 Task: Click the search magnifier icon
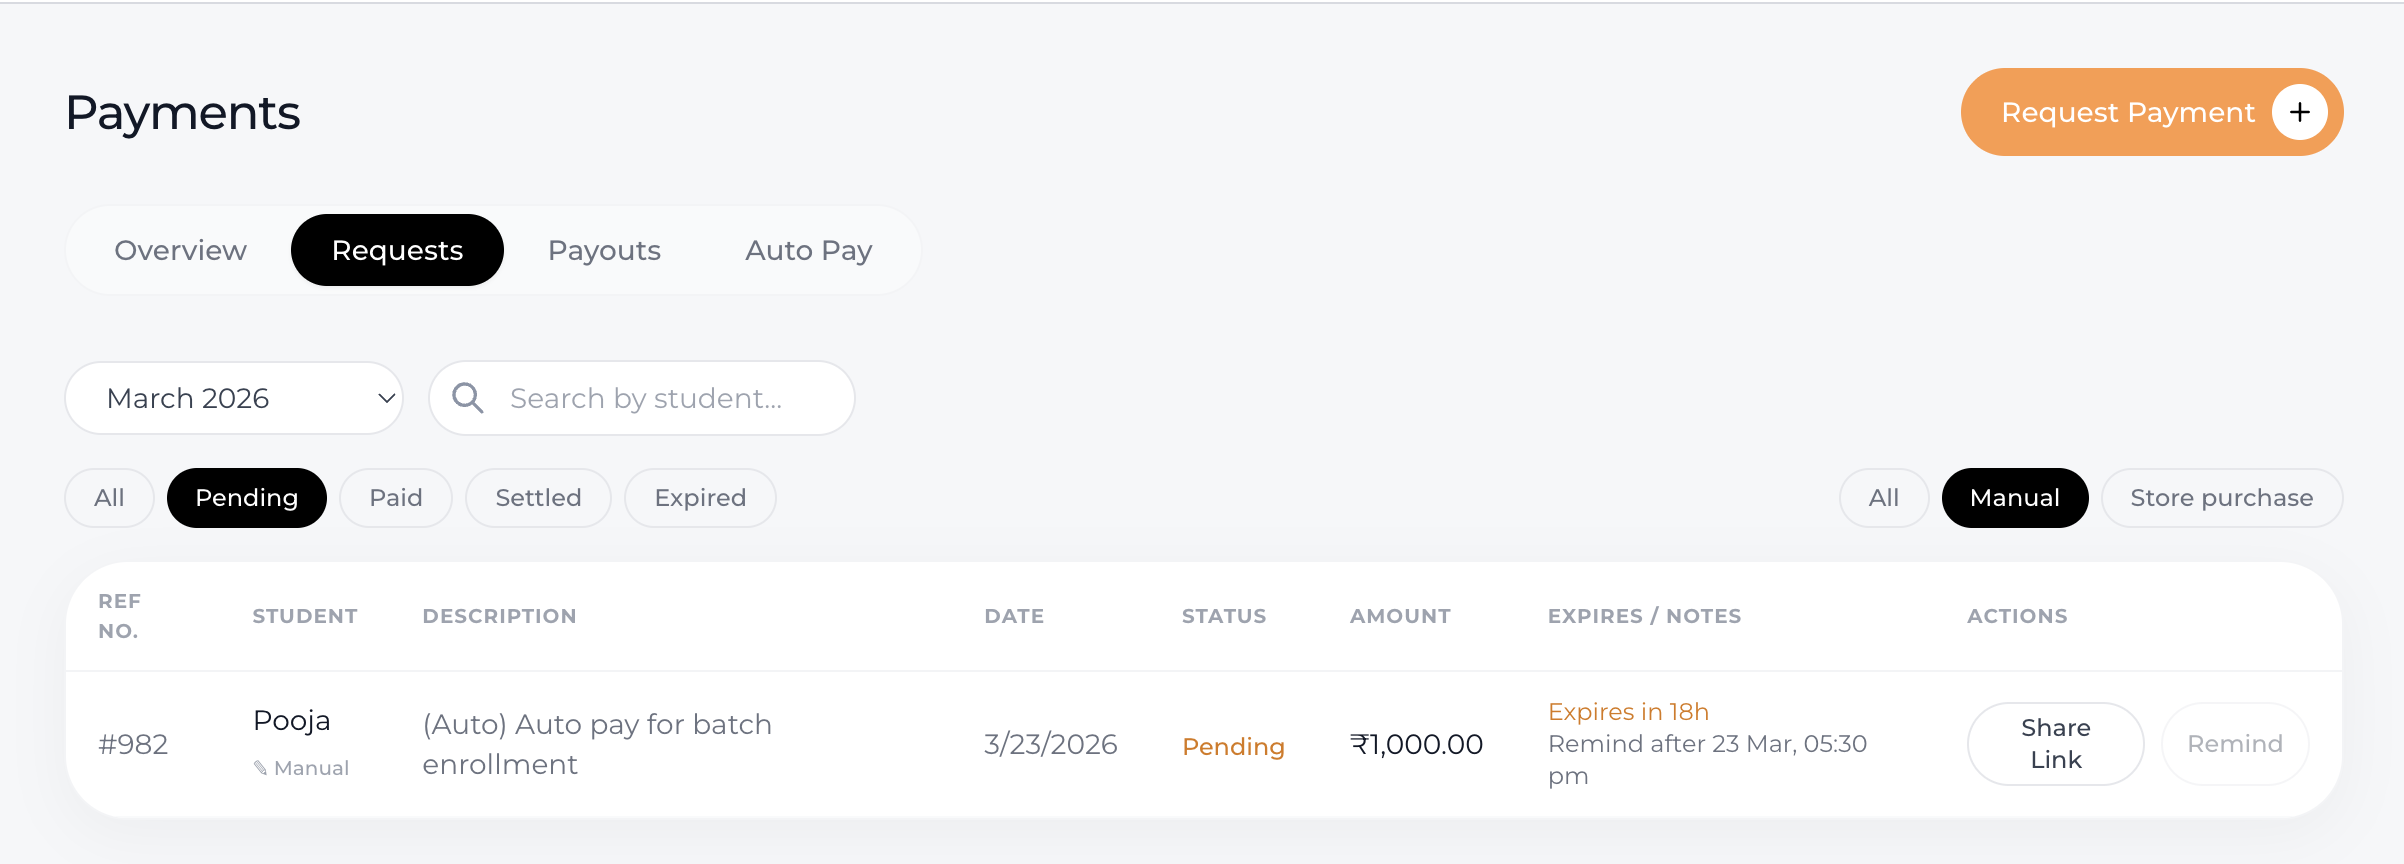(x=468, y=398)
